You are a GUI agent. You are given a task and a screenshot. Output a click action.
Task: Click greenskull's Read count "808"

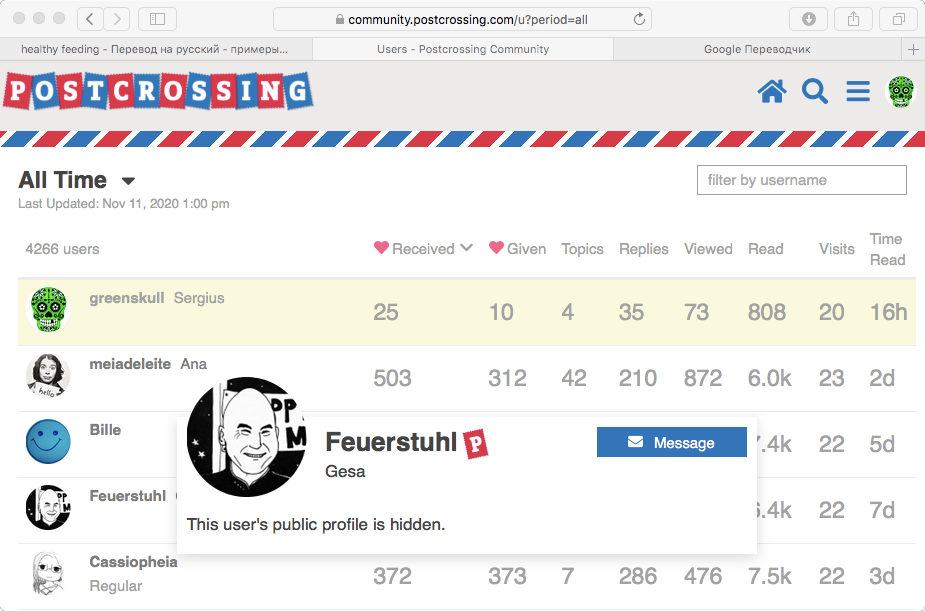pos(767,312)
